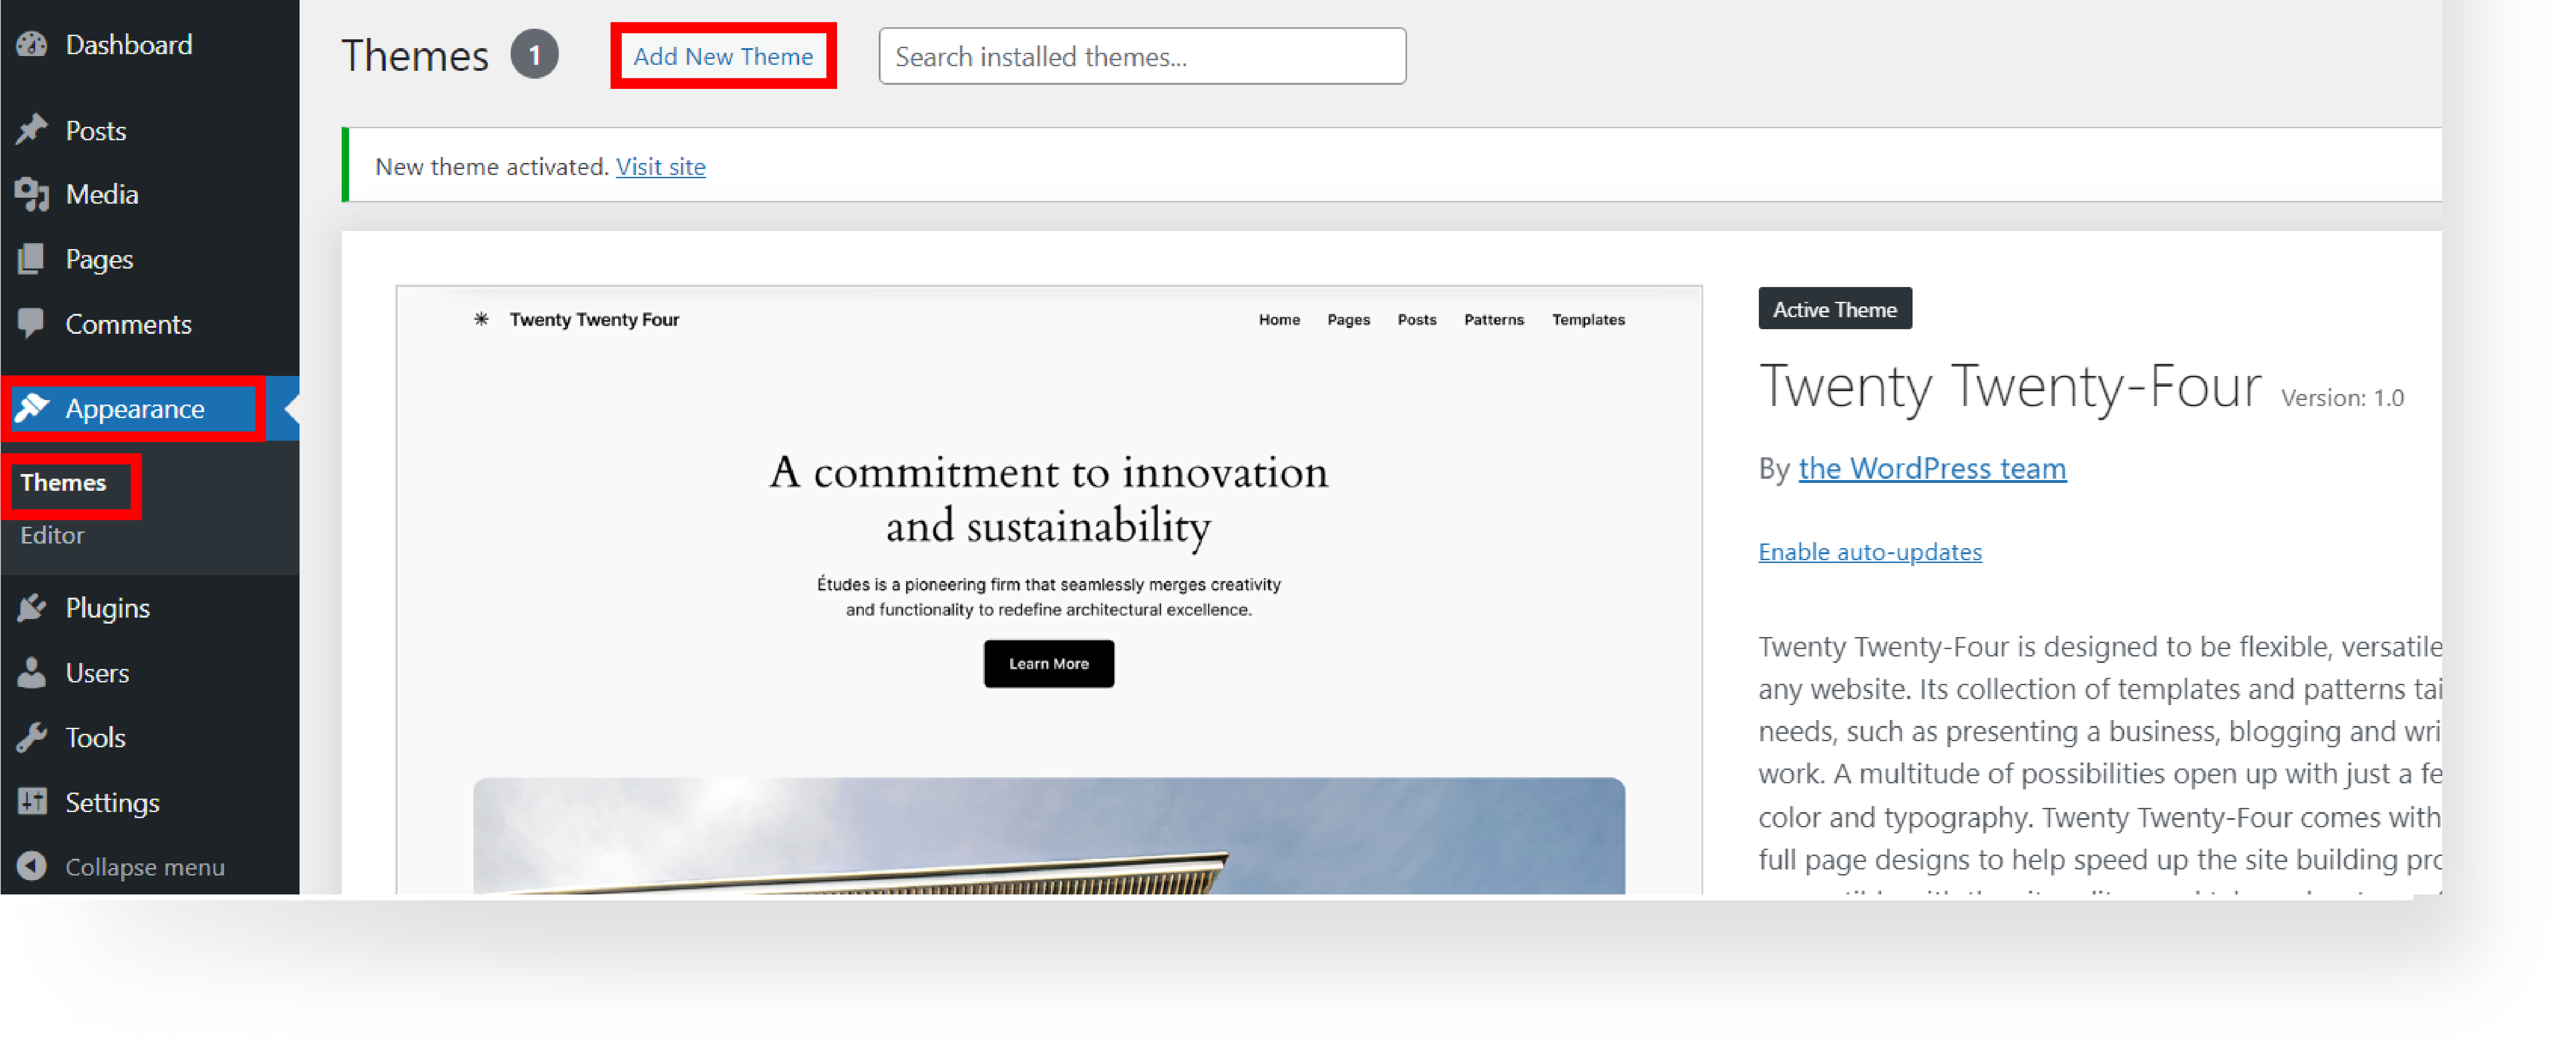Click the Active Theme label
The width and height of the screenshot is (2576, 1050).
click(x=1834, y=309)
